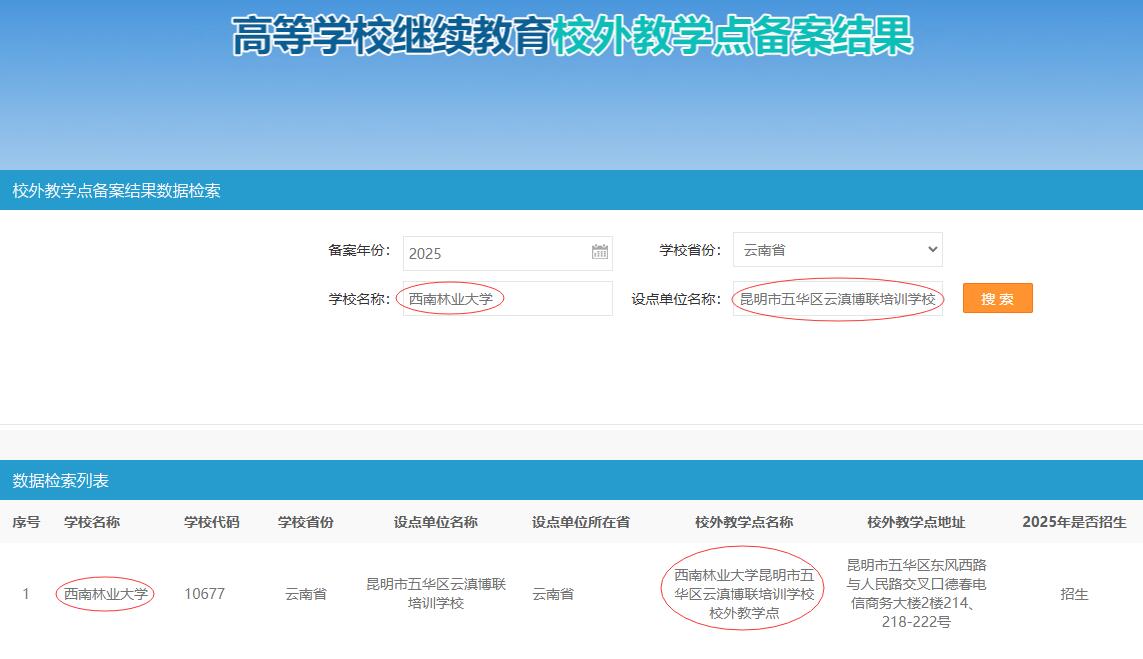Click the 学校名称 input containing 西南林业大学
The width and height of the screenshot is (1143, 659).
[507, 299]
